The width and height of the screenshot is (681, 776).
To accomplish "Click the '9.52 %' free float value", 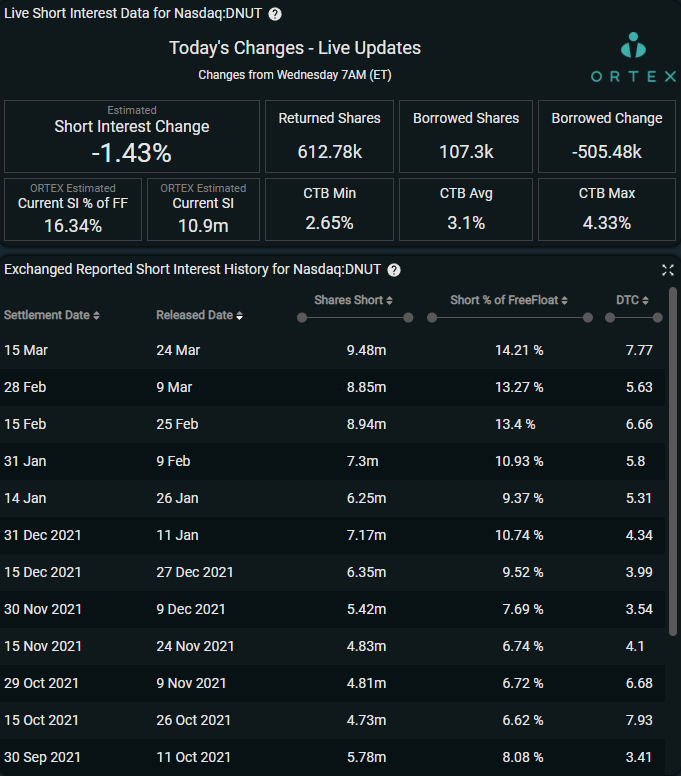I will (x=523, y=572).
